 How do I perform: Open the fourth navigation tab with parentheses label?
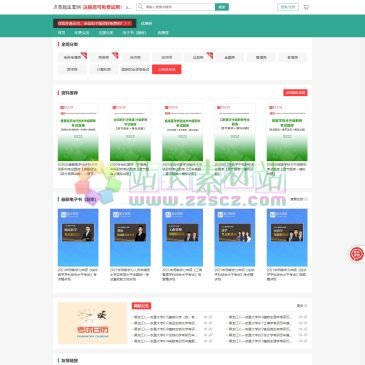click(x=134, y=33)
